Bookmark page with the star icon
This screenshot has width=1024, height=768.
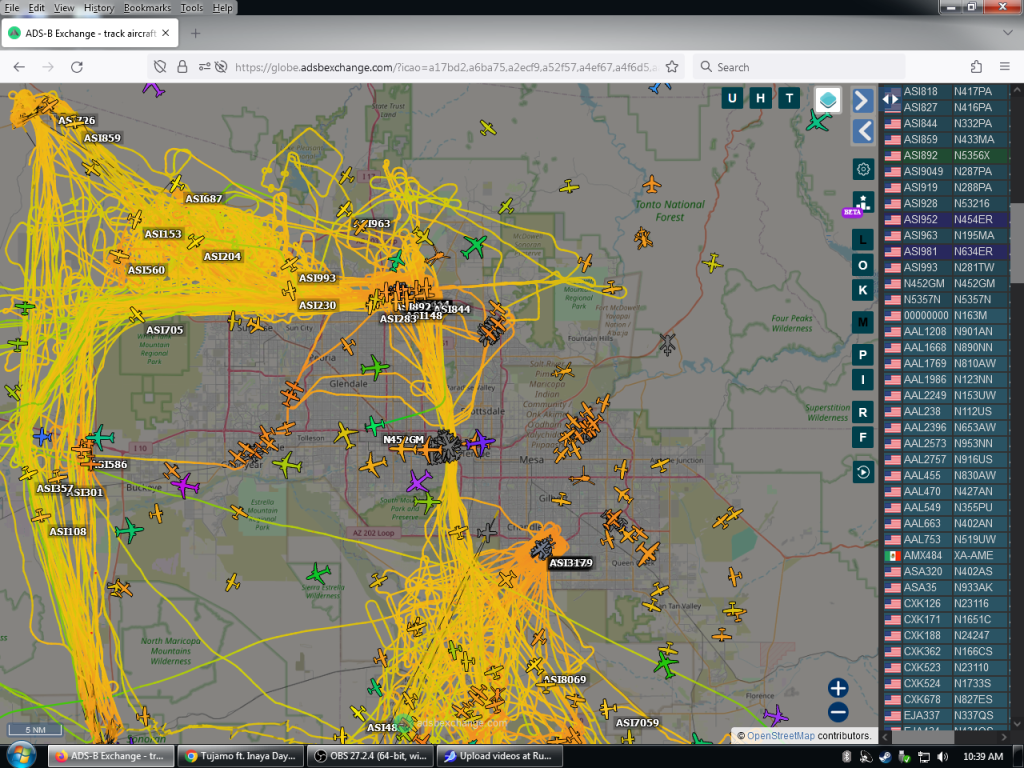click(672, 67)
